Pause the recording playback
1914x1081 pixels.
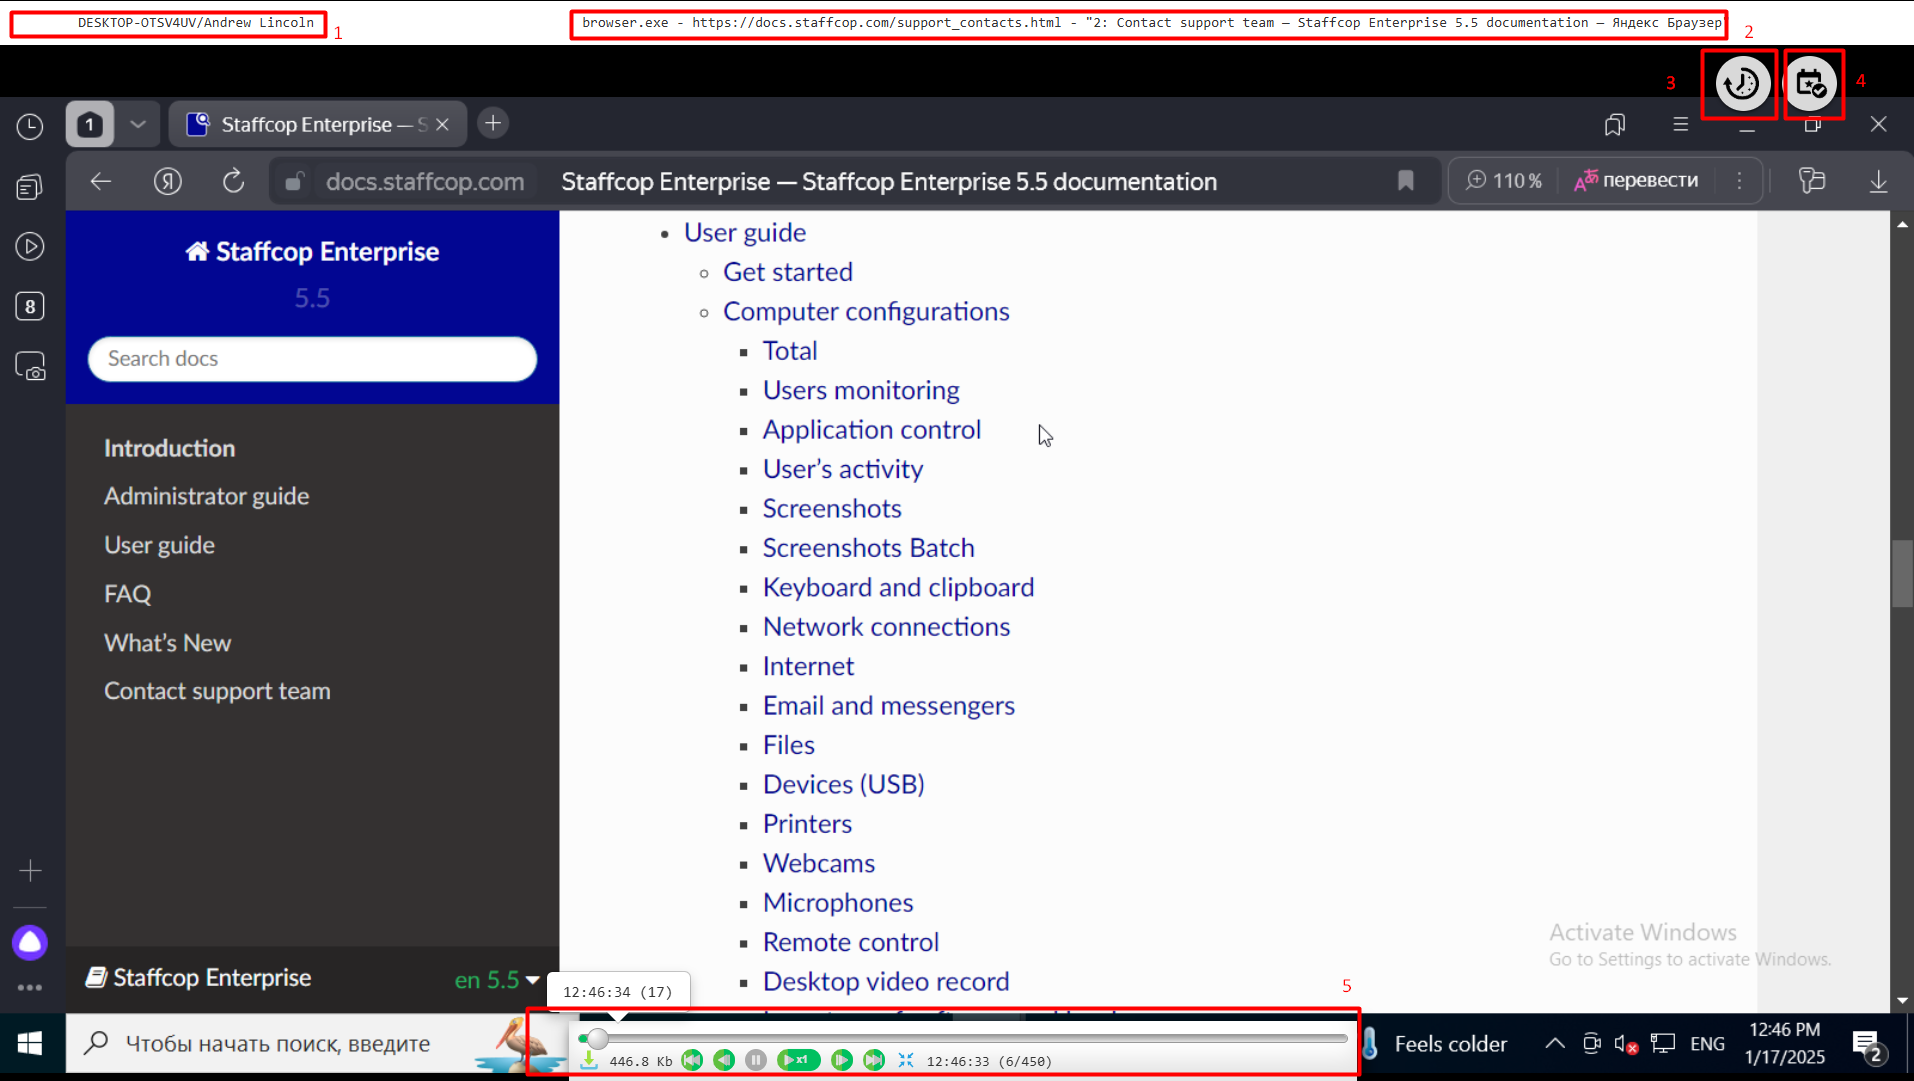756,1060
